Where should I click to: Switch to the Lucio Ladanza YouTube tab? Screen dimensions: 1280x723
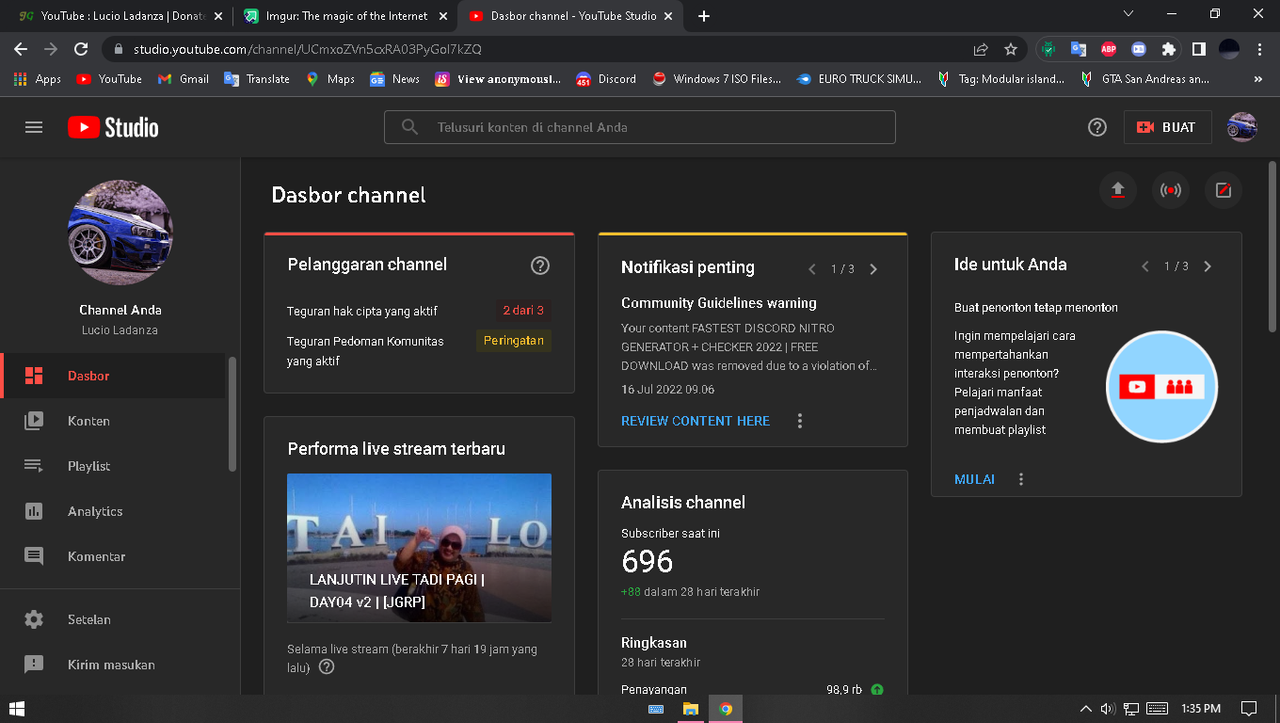[119, 16]
